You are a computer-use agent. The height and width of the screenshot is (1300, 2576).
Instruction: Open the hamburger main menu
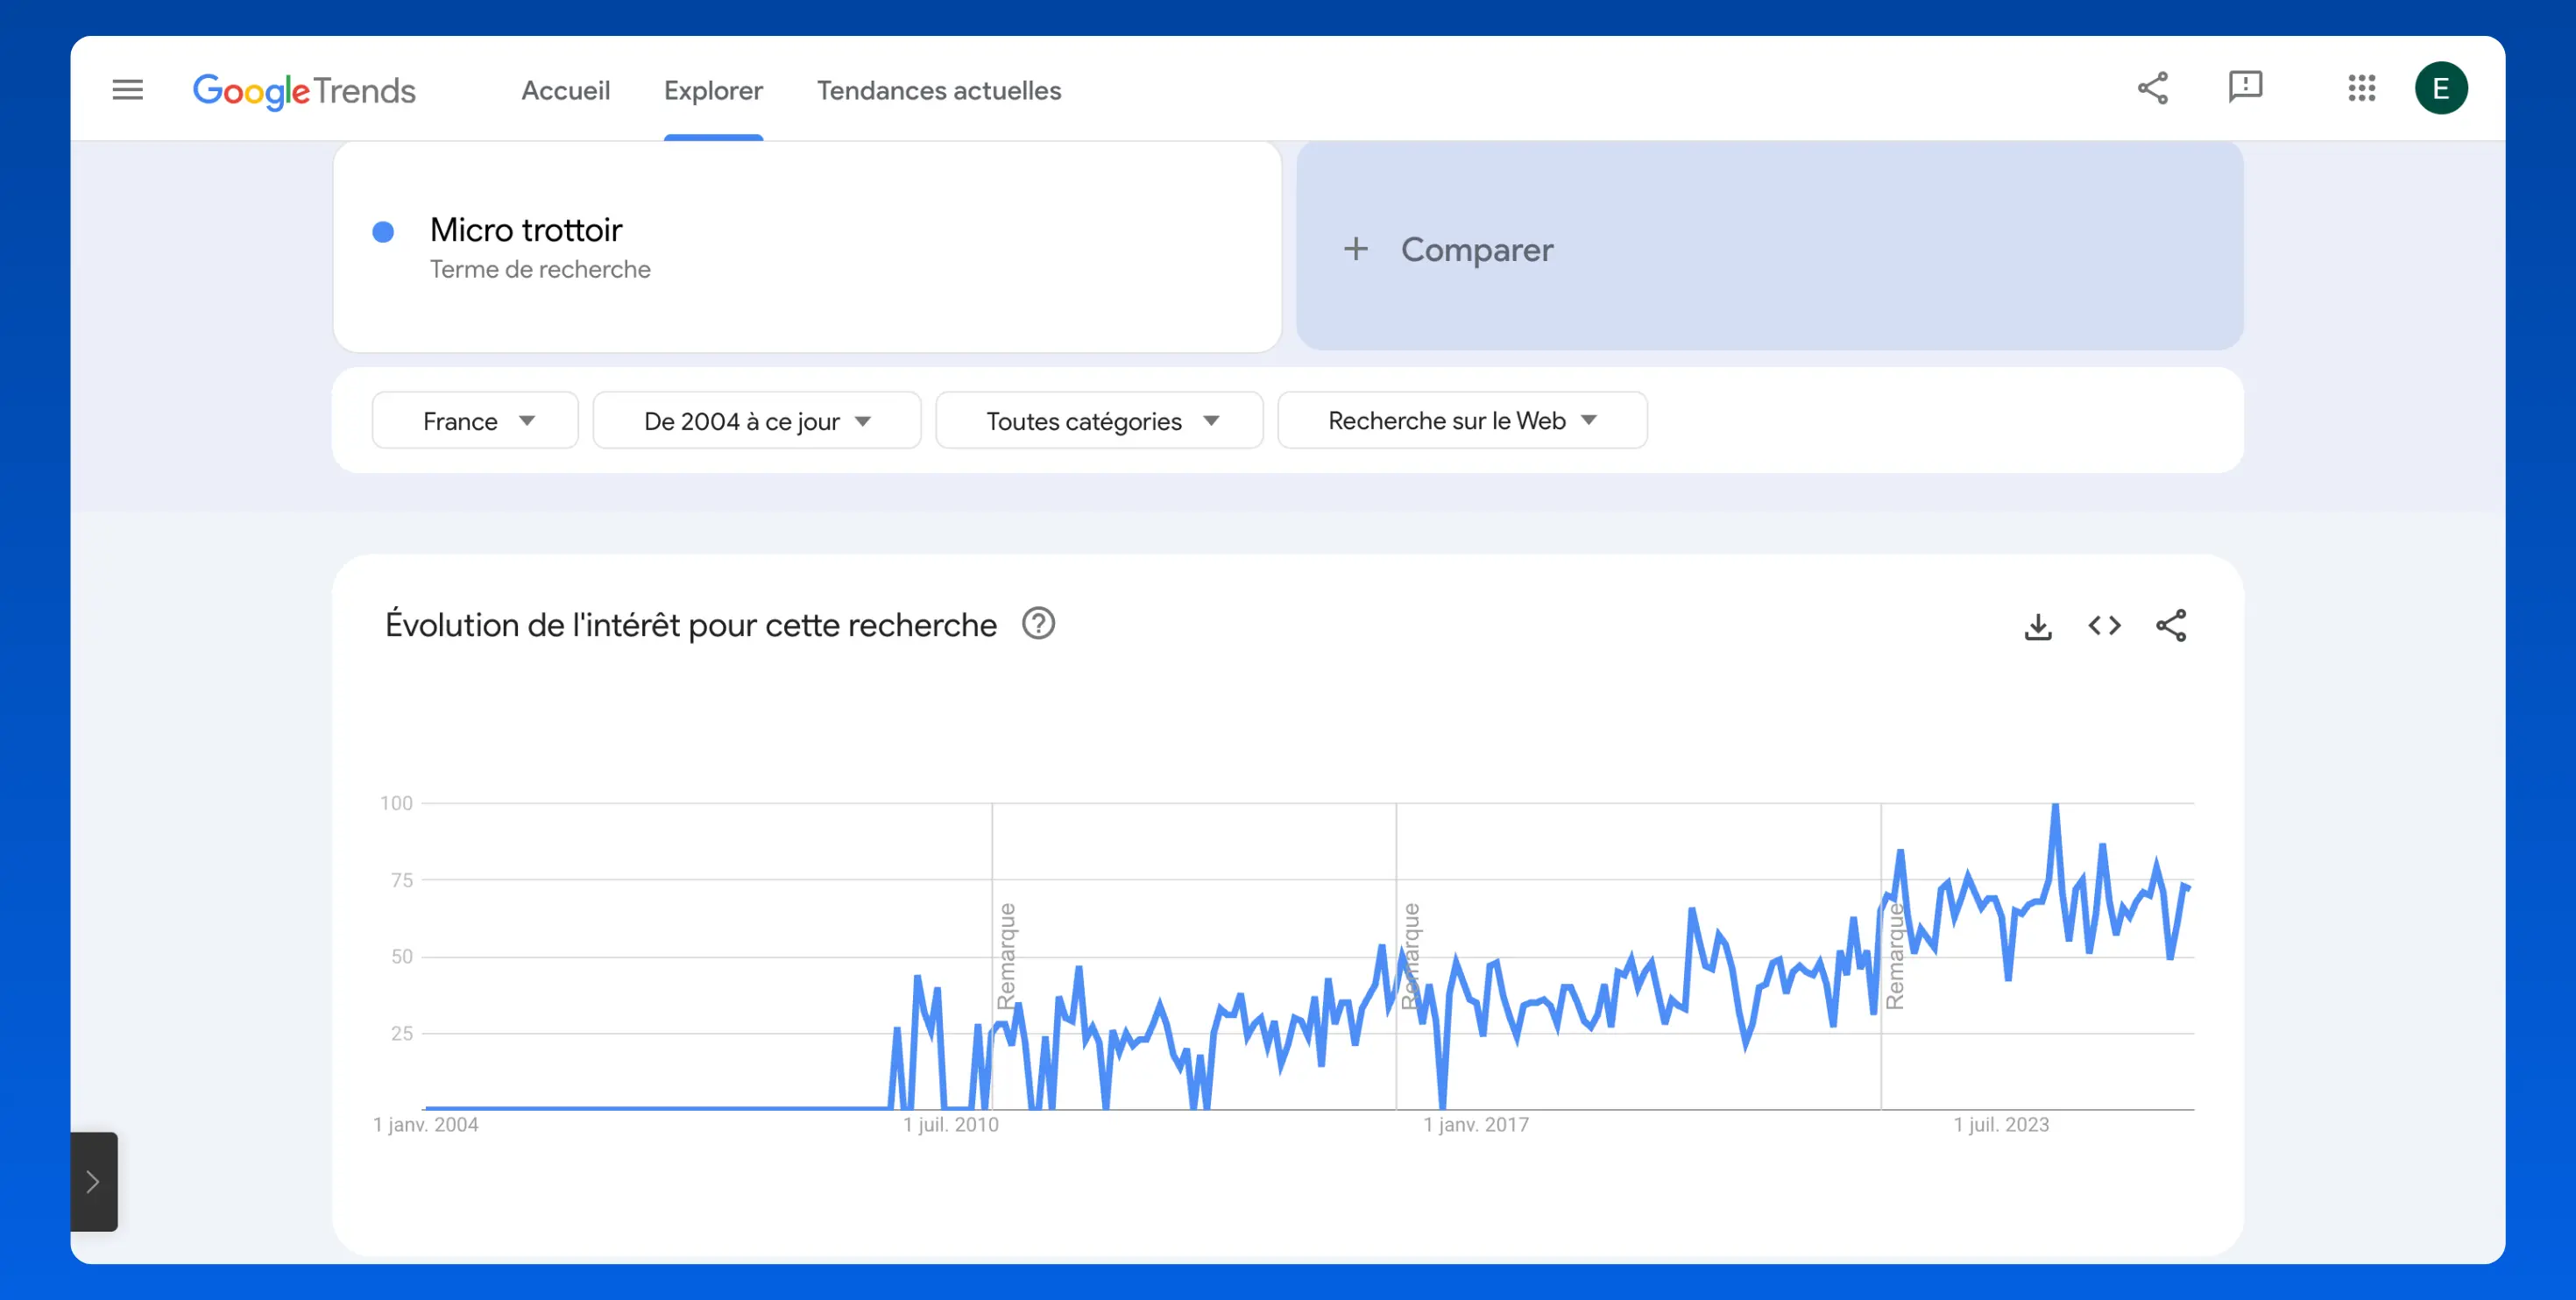point(127,90)
